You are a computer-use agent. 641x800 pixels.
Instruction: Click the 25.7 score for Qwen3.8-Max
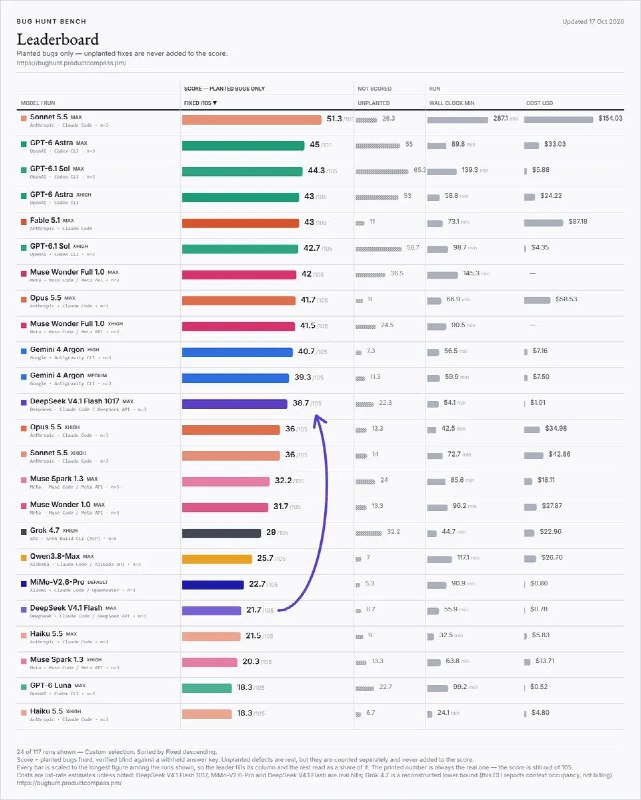[265, 558]
